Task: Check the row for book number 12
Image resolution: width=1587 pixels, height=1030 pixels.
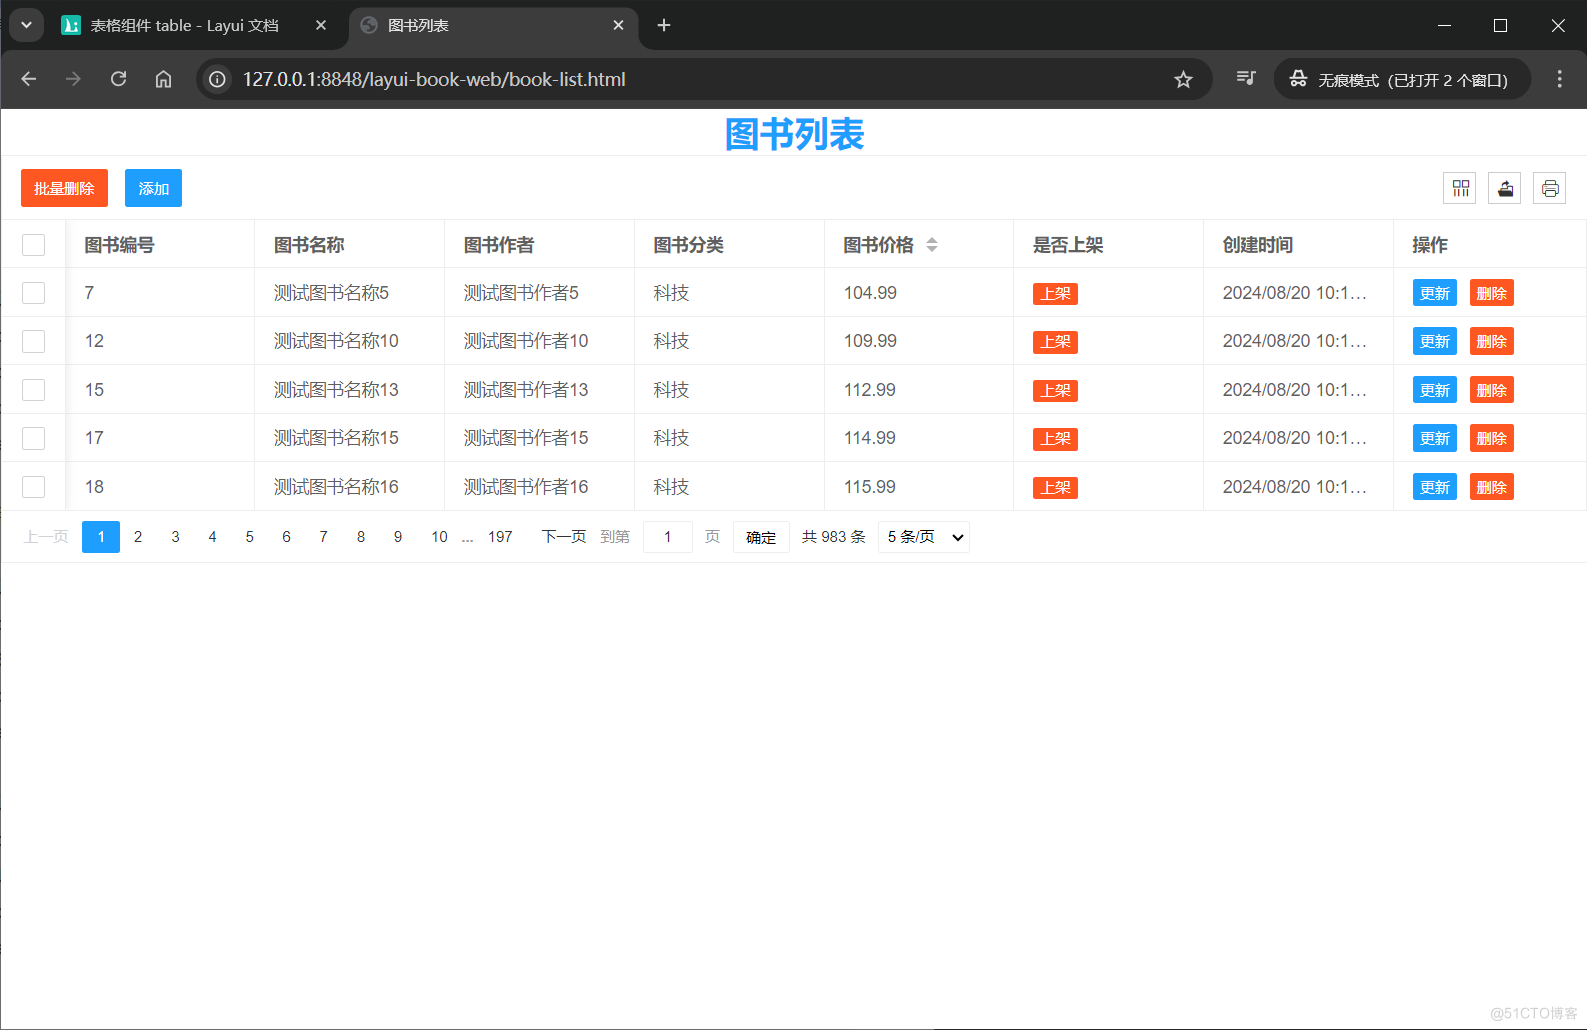Action: pyautogui.click(x=33, y=341)
